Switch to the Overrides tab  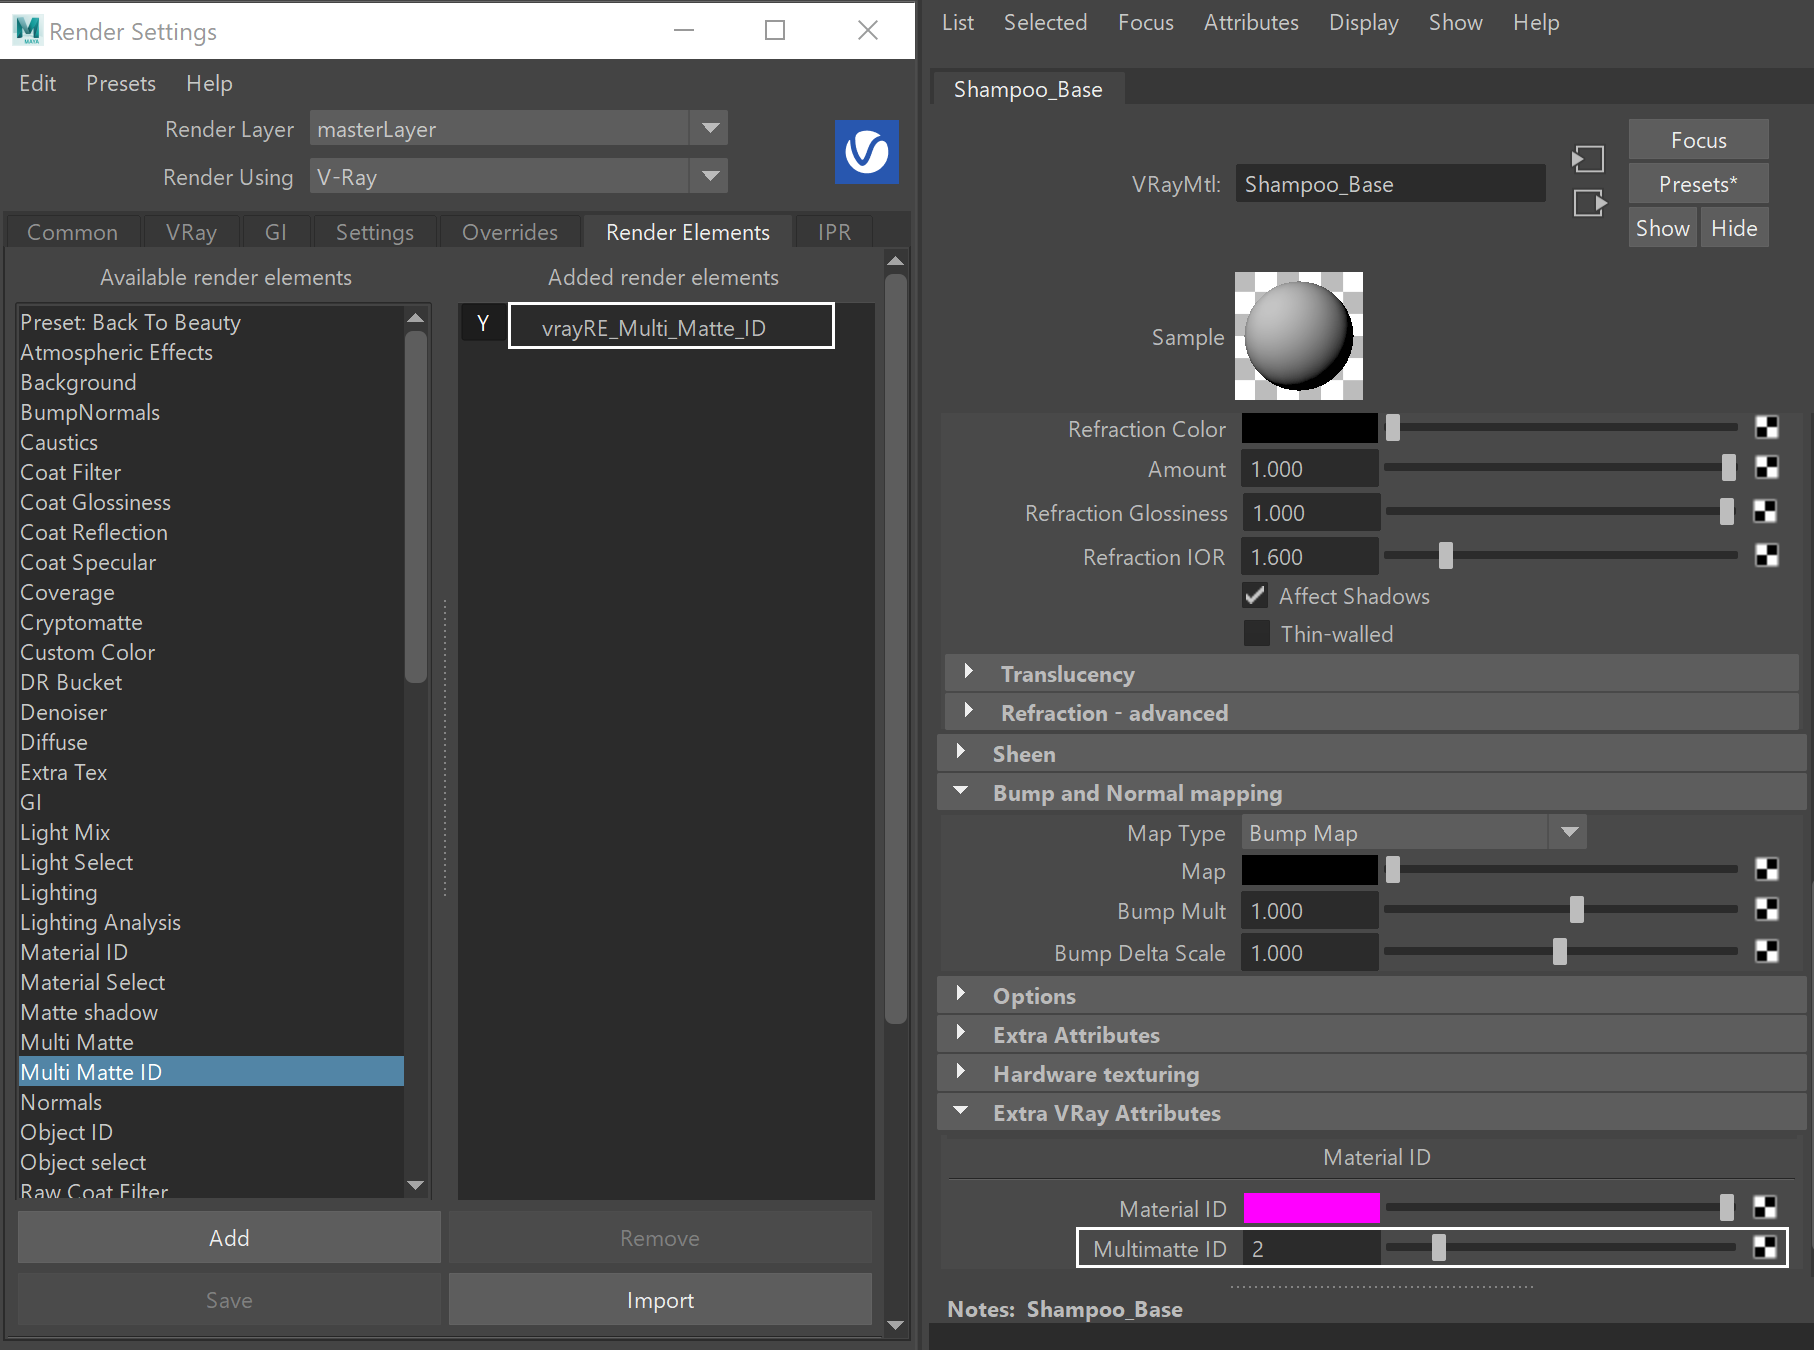(510, 232)
